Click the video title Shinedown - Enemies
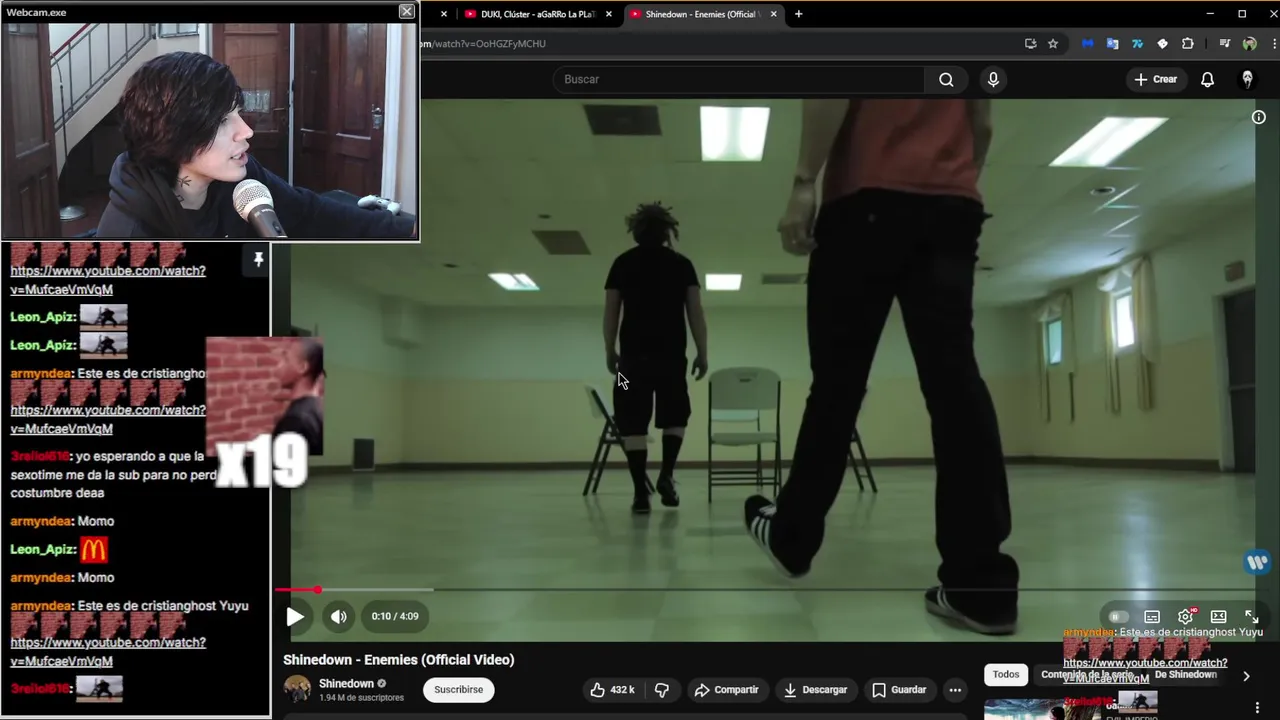Image resolution: width=1280 pixels, height=720 pixels. point(398,660)
